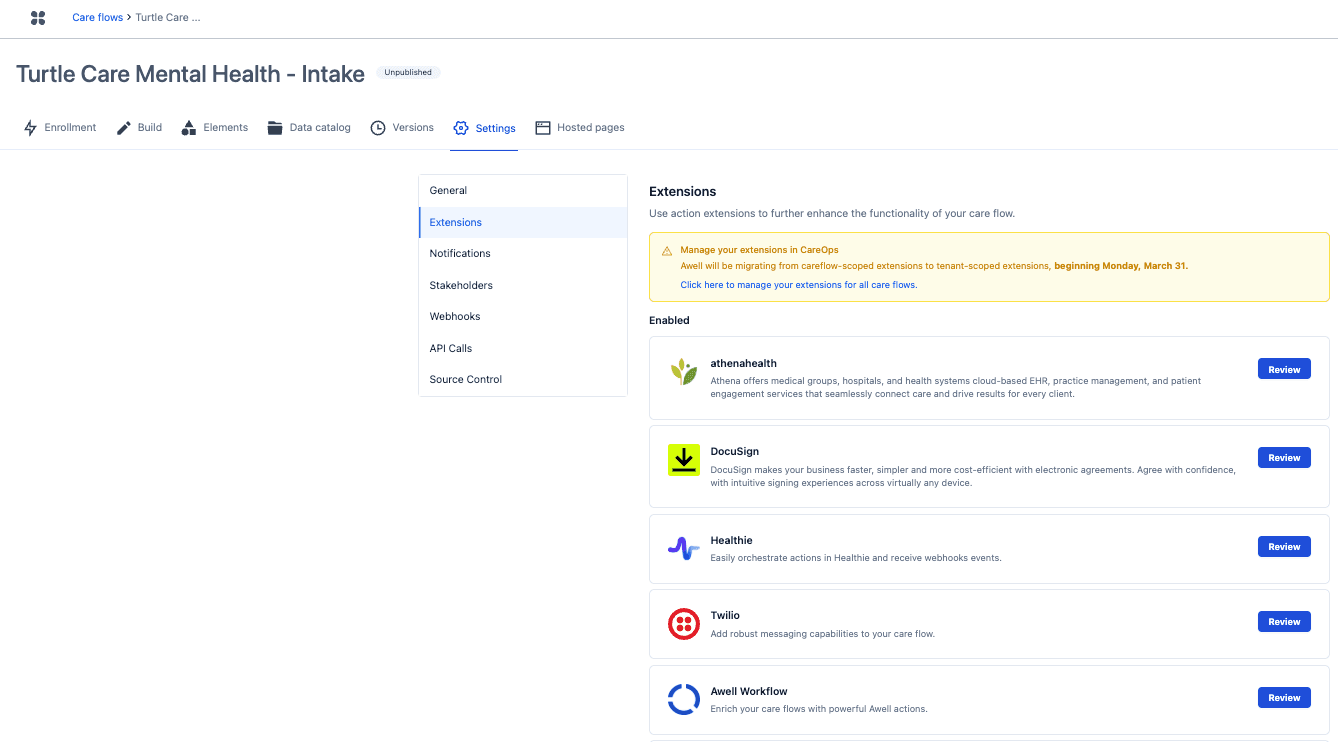Open Source Control settings section
1338x742 pixels.
pyautogui.click(x=523, y=380)
